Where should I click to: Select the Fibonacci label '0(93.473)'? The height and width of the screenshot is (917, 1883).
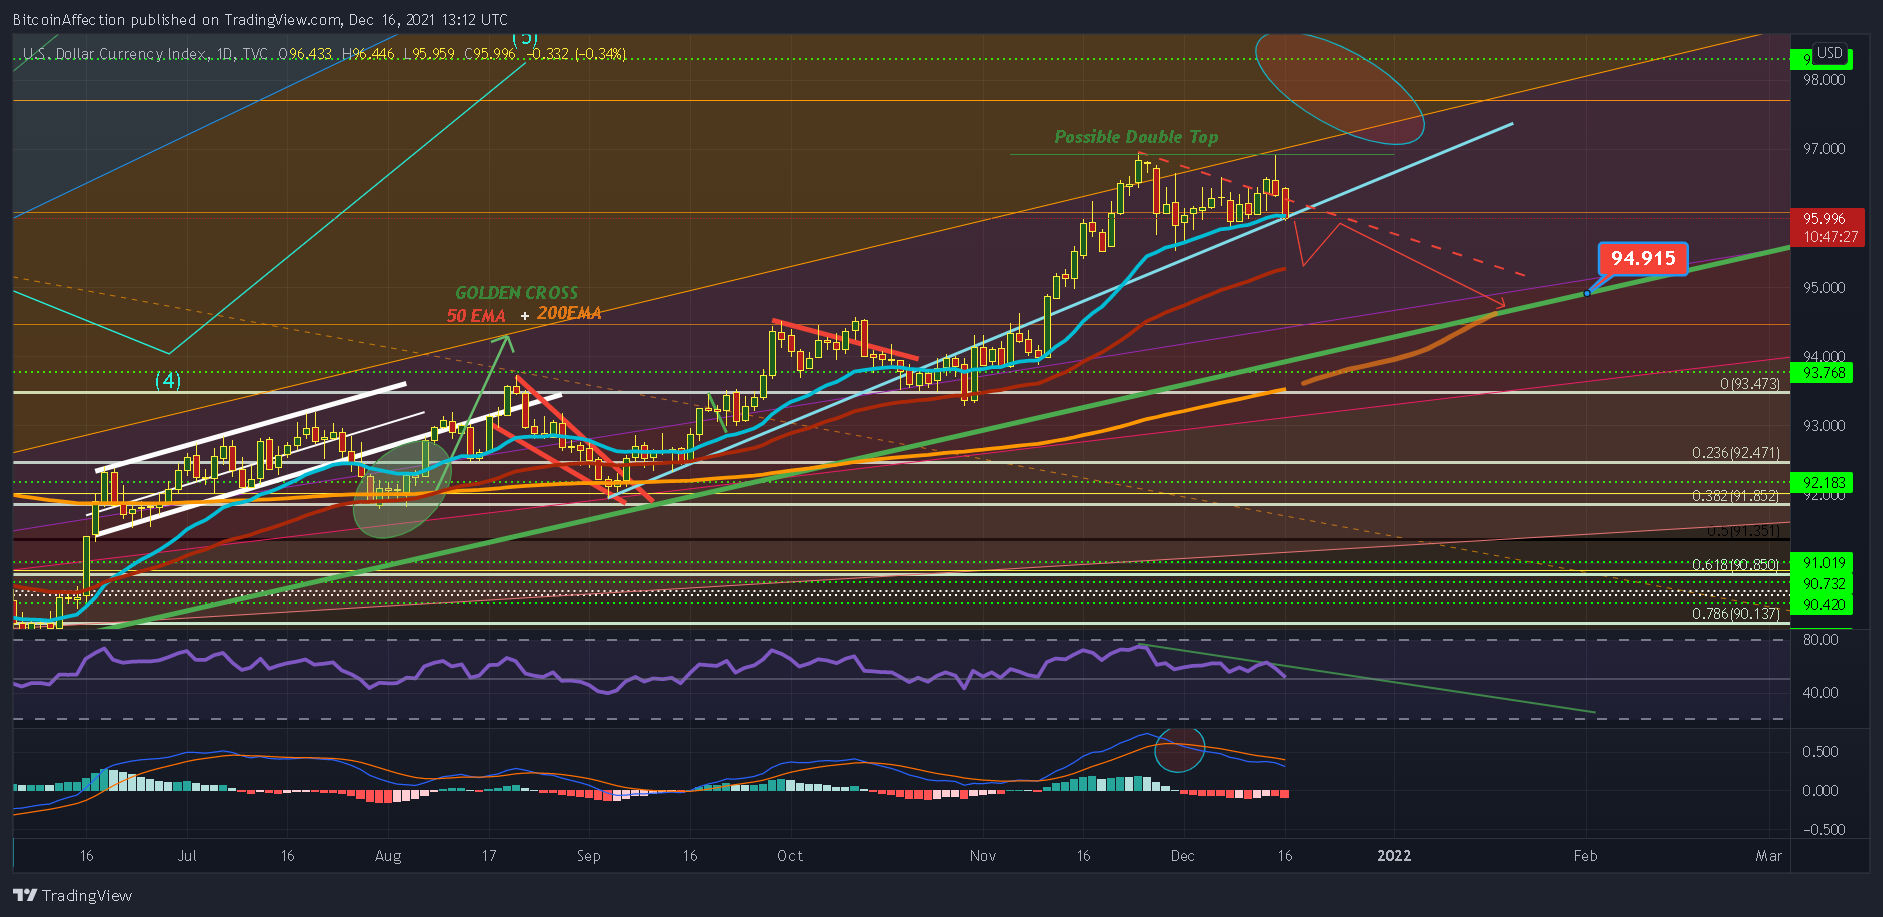[x=1750, y=384]
